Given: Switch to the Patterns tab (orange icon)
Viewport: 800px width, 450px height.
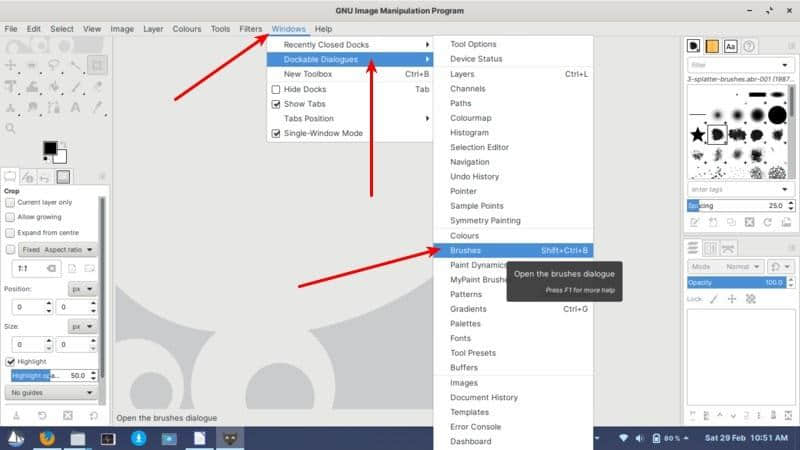Looking at the screenshot, I should [712, 46].
